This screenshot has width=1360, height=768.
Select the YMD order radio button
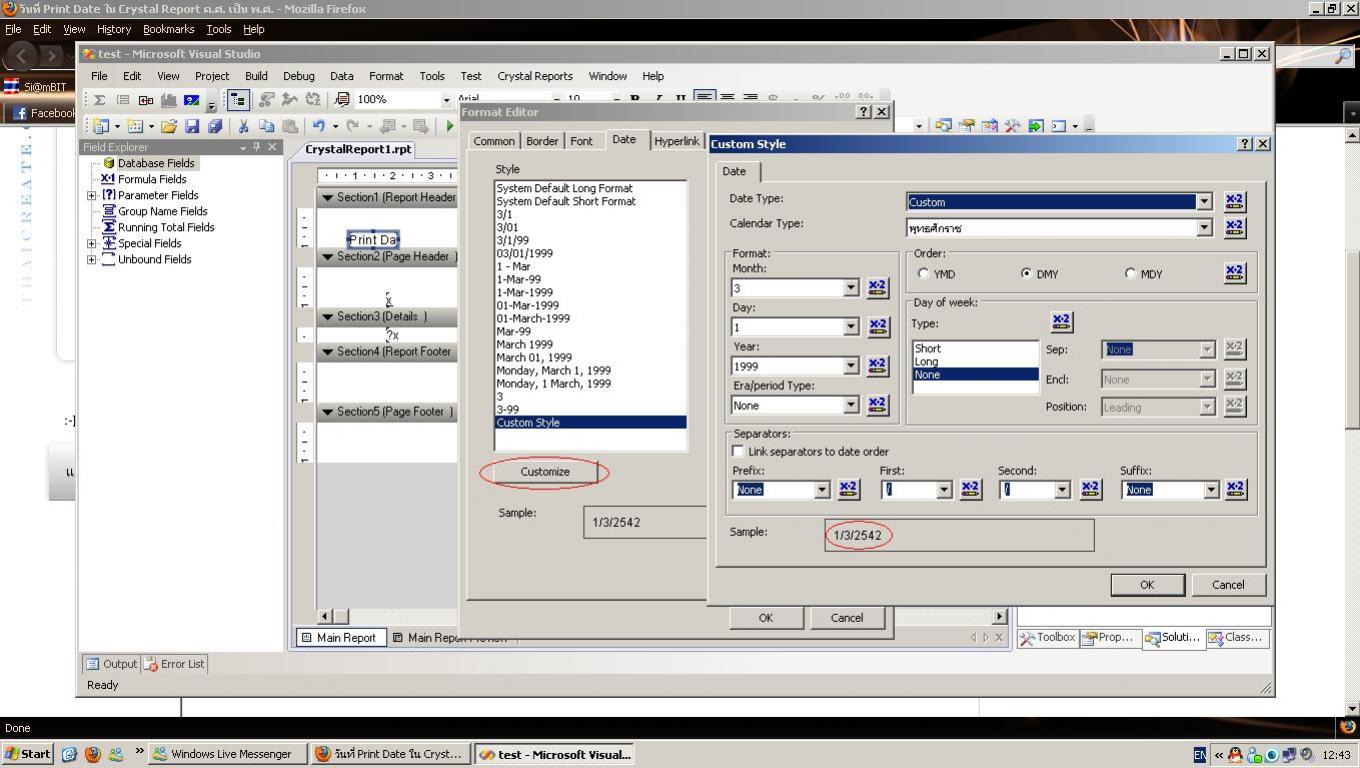pyautogui.click(x=923, y=273)
